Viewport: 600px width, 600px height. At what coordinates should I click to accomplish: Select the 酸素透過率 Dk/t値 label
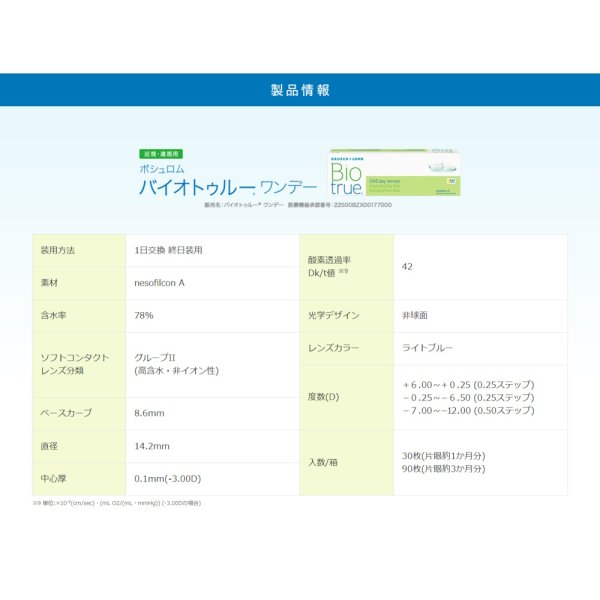tap(329, 266)
